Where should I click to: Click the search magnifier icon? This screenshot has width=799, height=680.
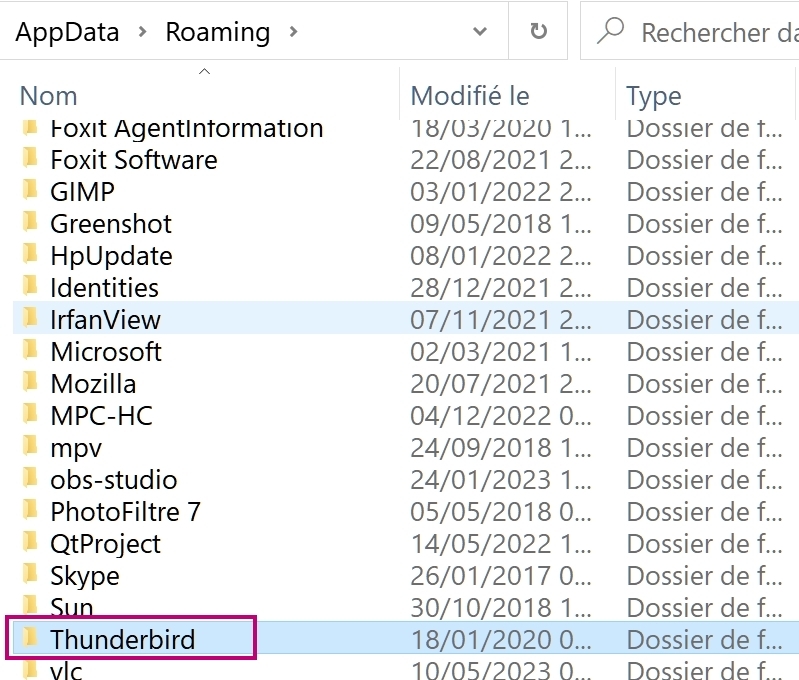(609, 31)
